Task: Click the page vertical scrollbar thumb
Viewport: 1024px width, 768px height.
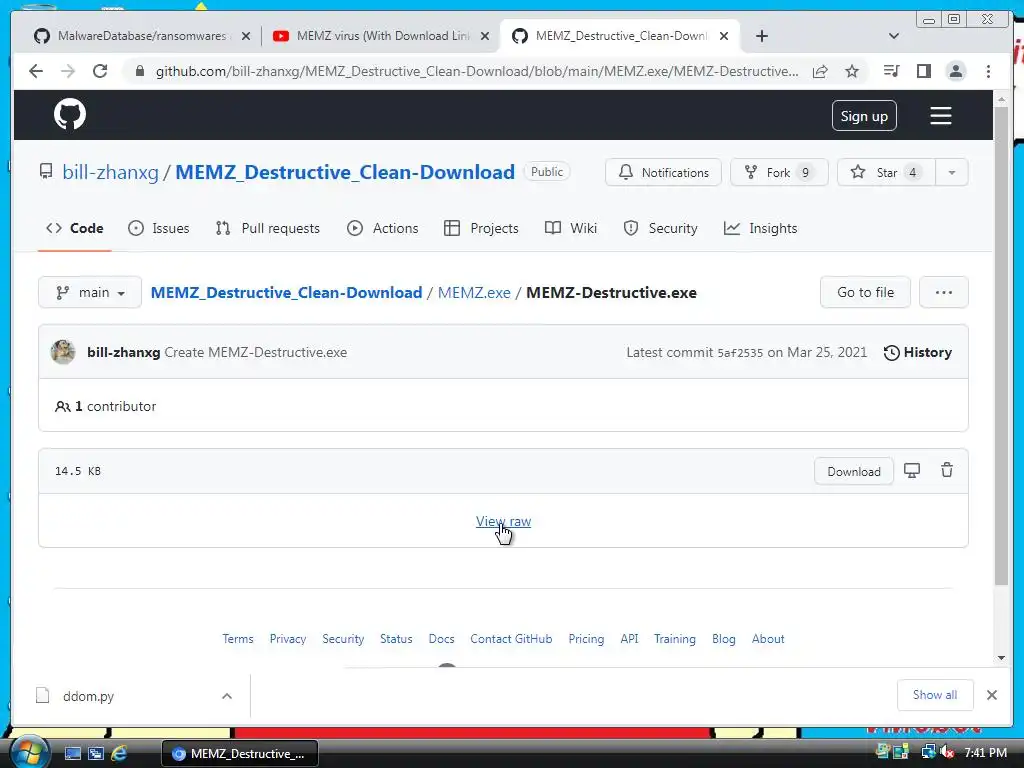Action: 1001,346
